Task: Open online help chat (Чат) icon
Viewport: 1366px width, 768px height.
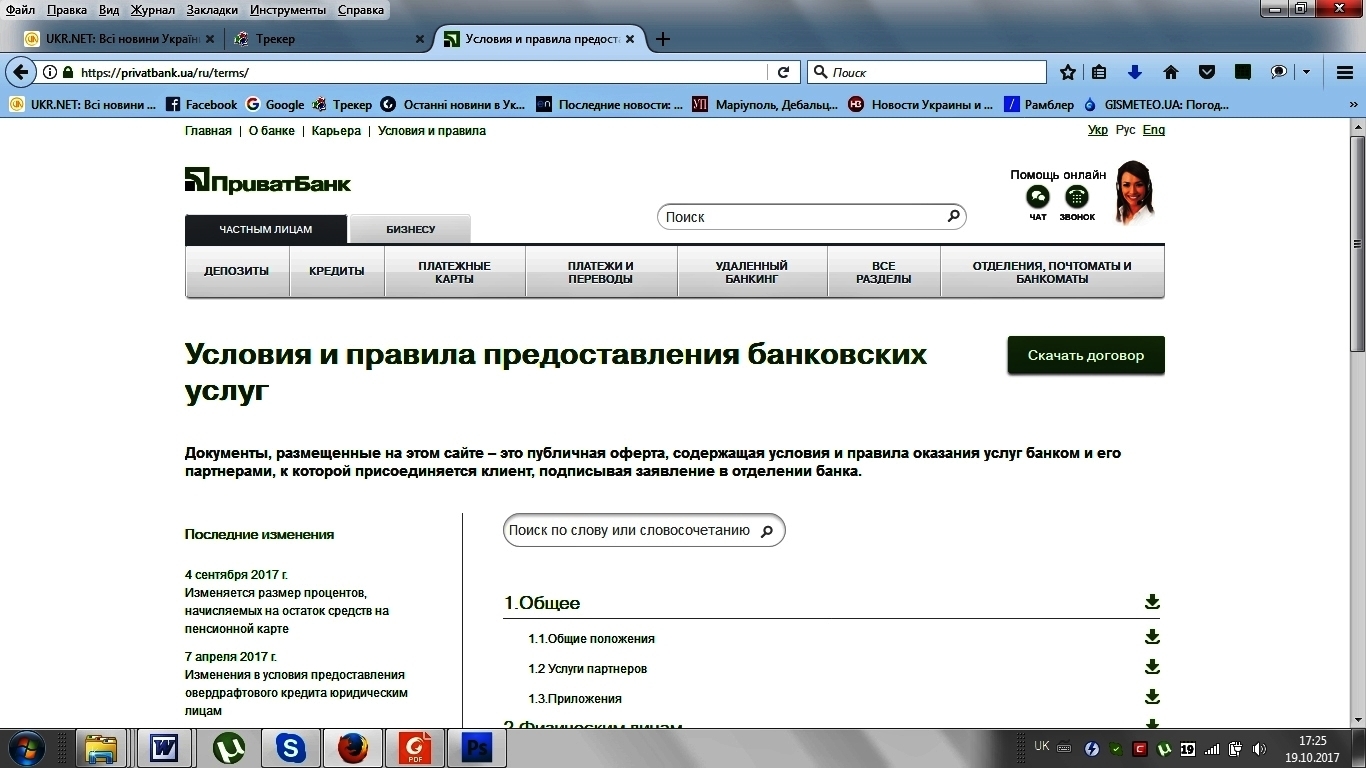Action: coord(1038,197)
